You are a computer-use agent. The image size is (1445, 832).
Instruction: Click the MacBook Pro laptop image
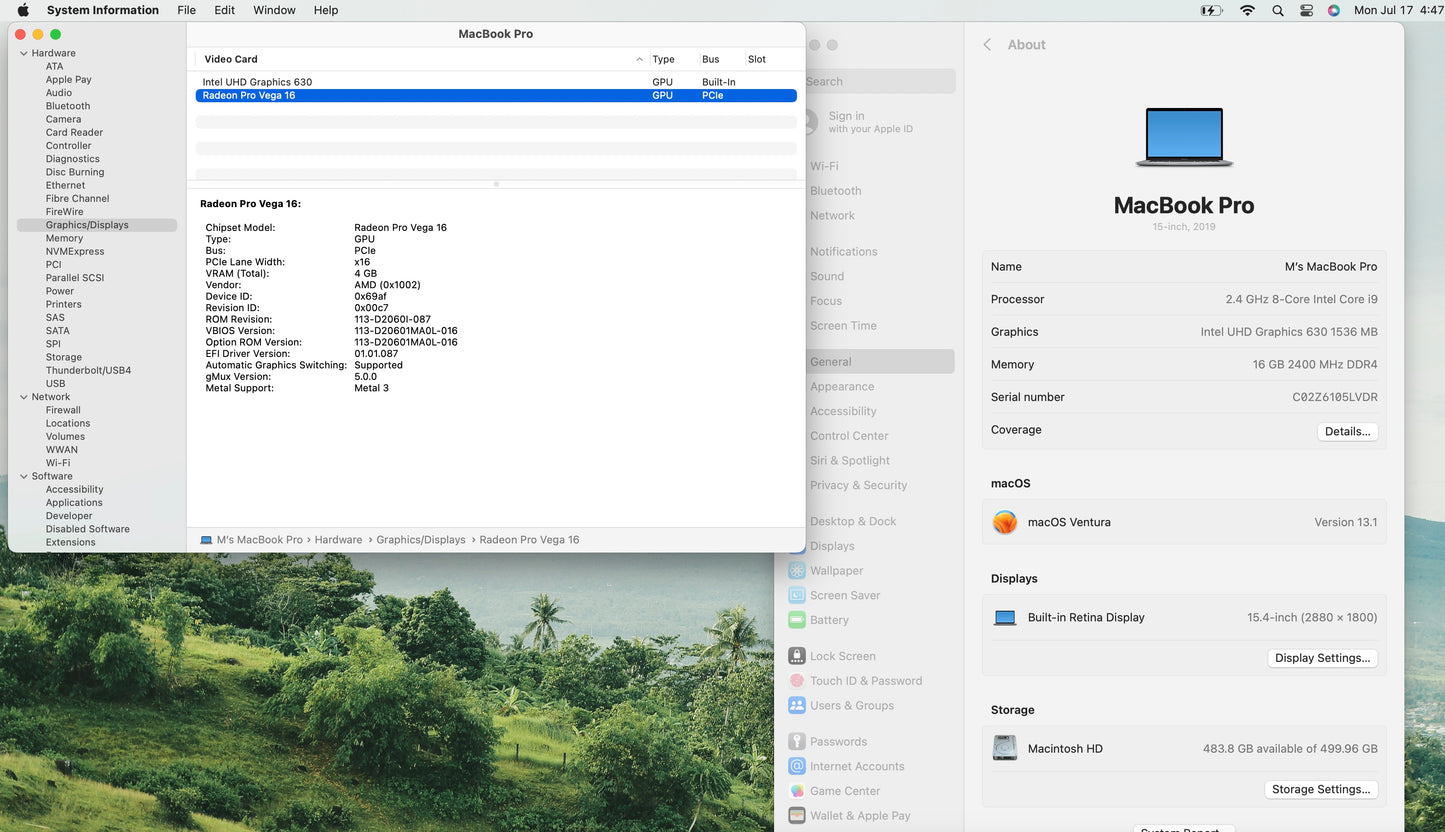1184,137
